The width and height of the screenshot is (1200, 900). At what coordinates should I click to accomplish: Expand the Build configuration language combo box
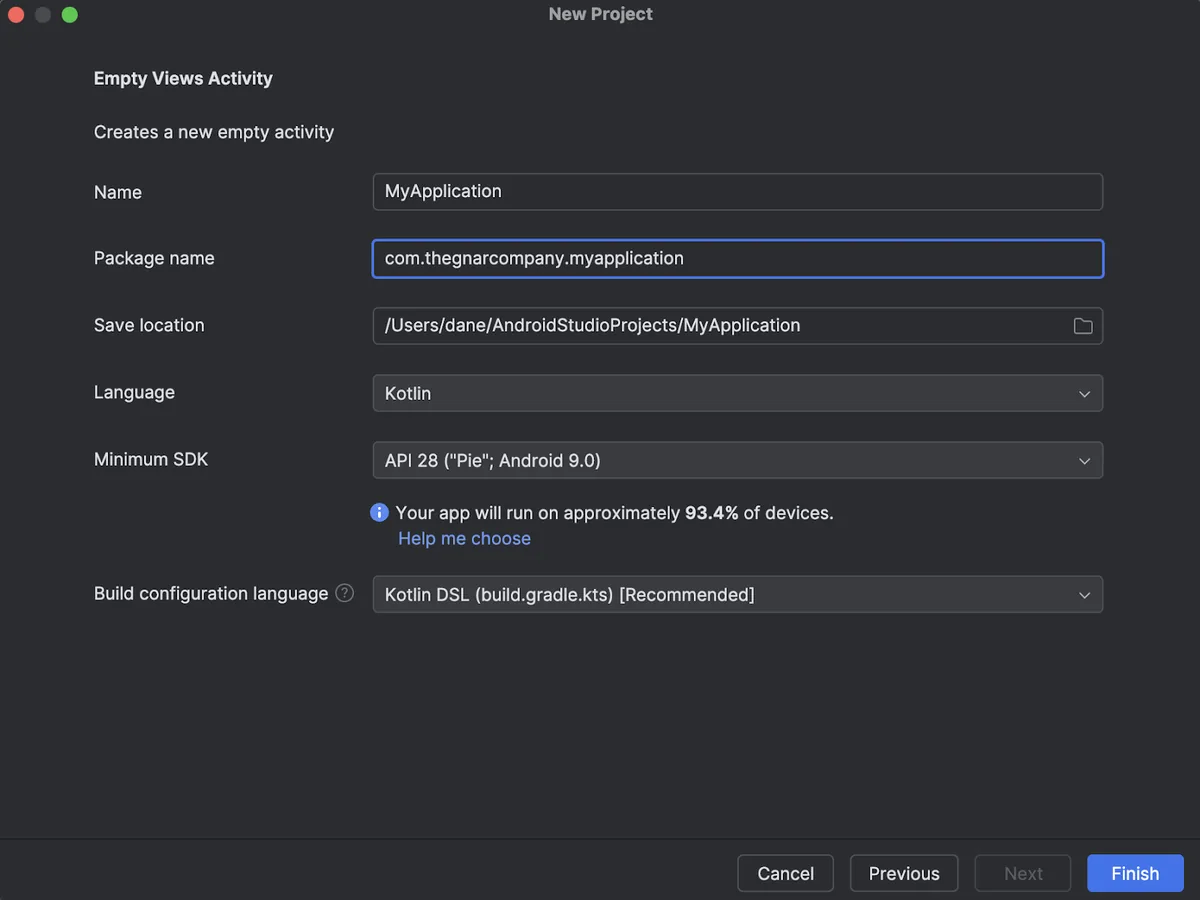738,594
